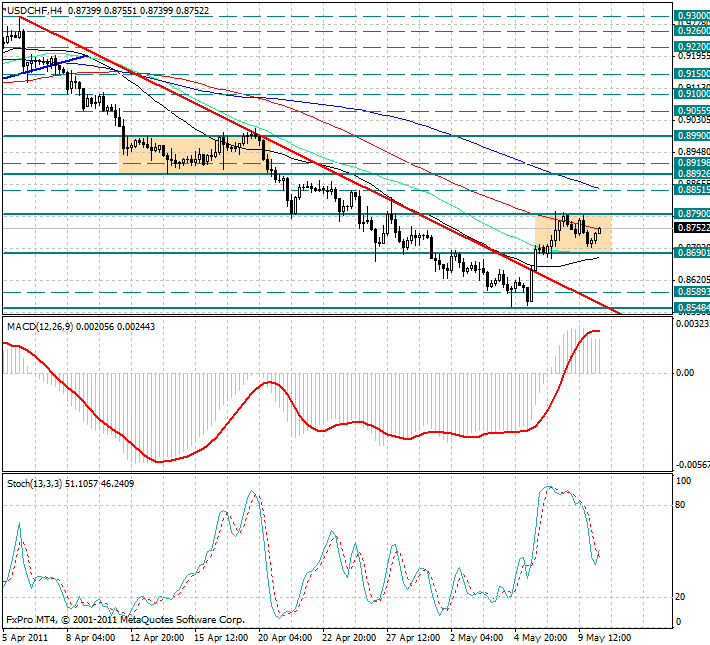Select the 0.8589 price level label
Screen dimensions: 710x645
(x=692, y=292)
